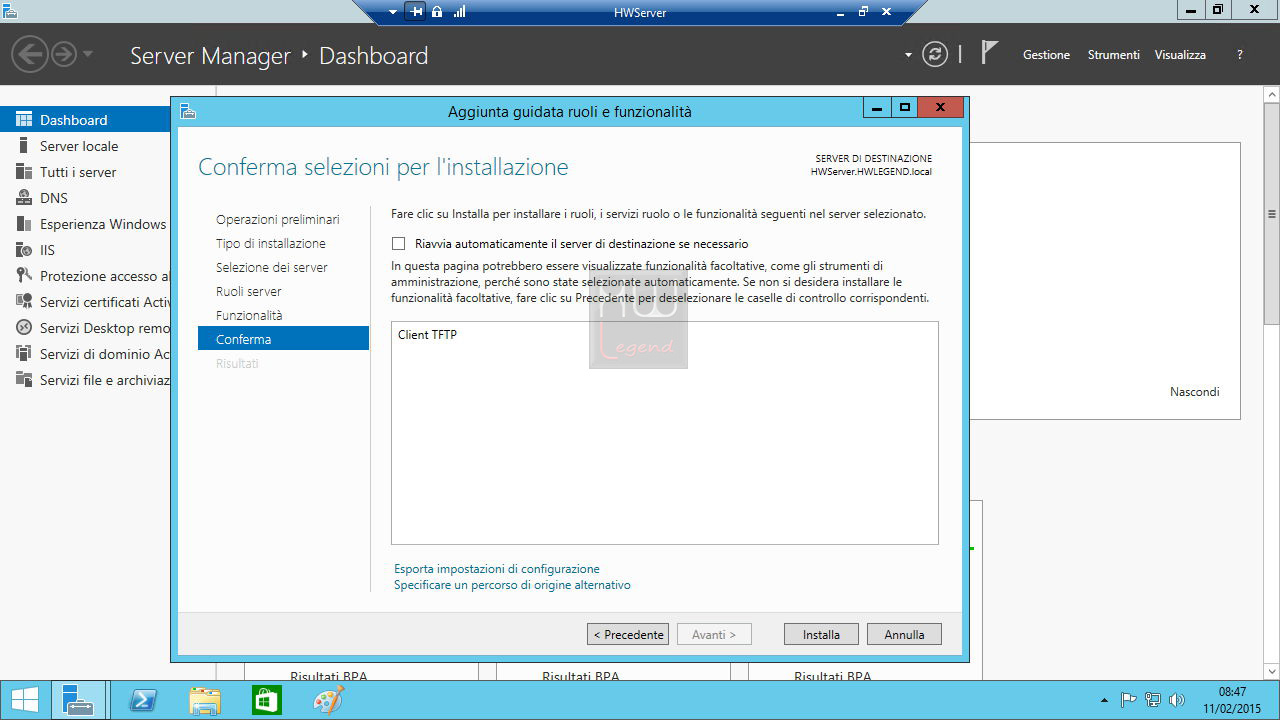Open the Gestione menu

pyautogui.click(x=1046, y=55)
